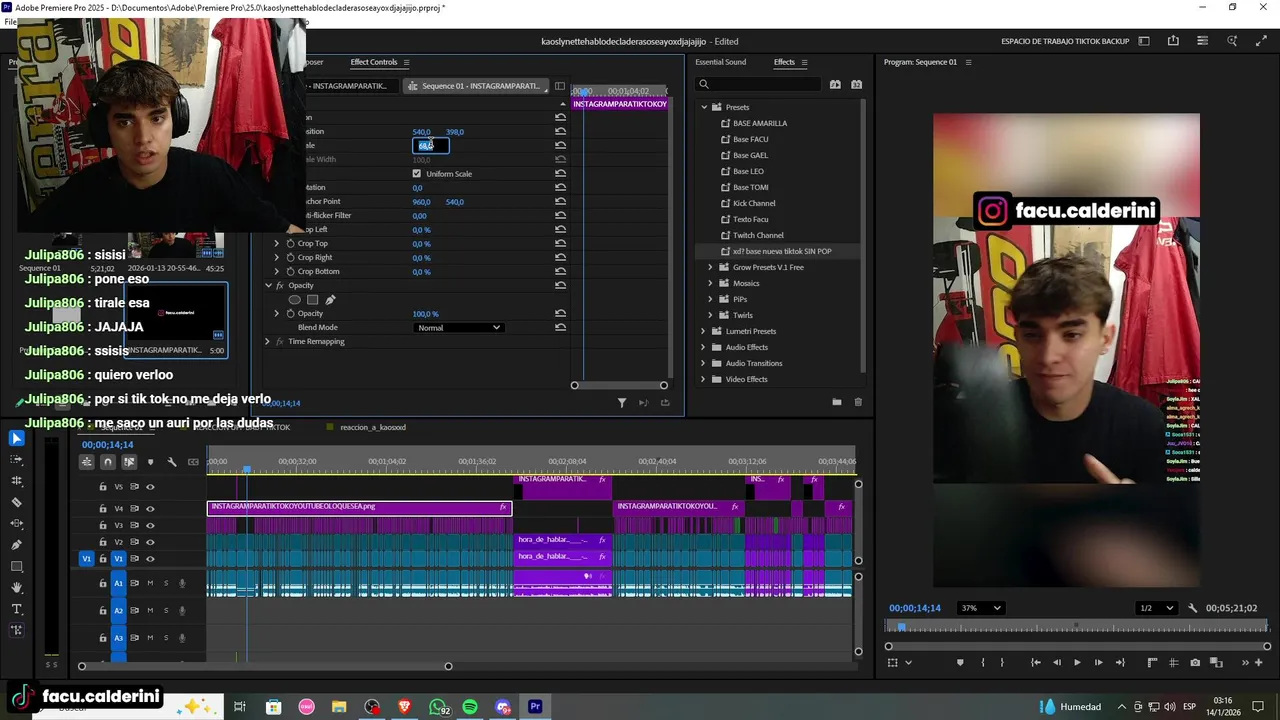Collapse the Opacity effect group
This screenshot has width=1280, height=720.
(x=268, y=286)
